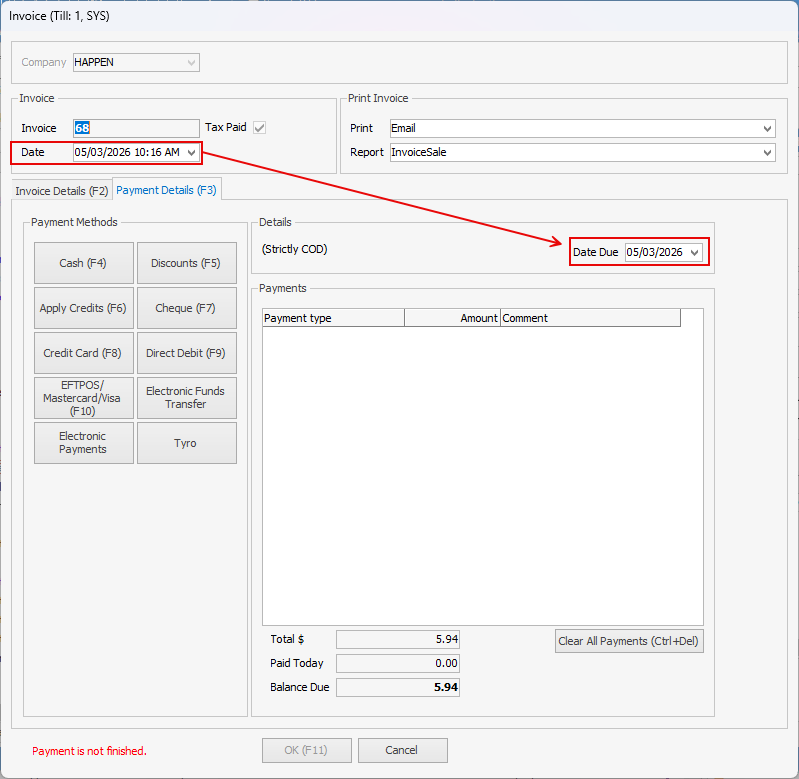Choose Cash (F4) payment method

[x=84, y=263]
